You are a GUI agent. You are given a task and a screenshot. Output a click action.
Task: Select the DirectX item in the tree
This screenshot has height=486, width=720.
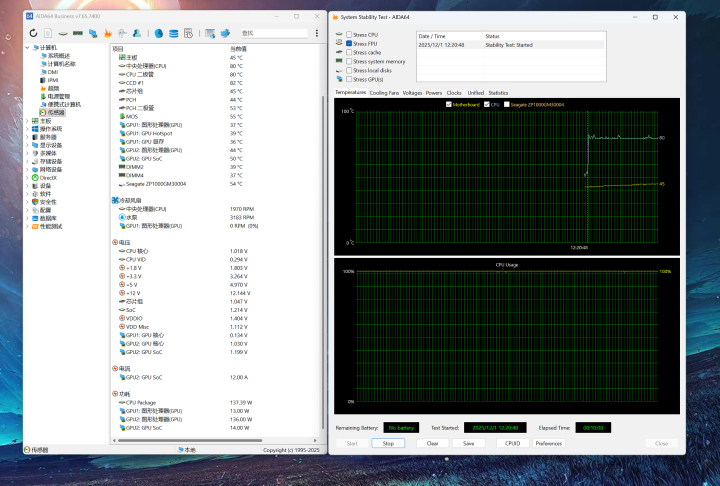[x=49, y=177]
